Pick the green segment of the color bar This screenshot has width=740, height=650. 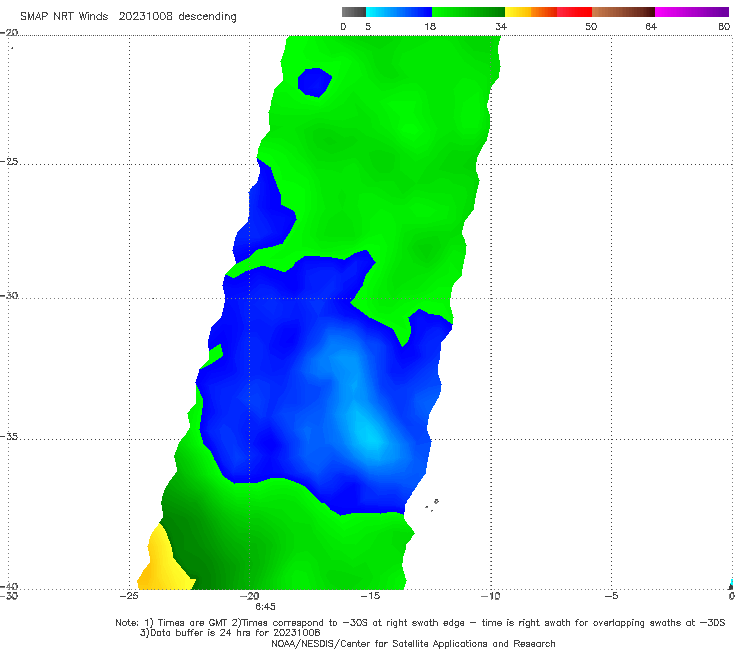tap(468, 12)
